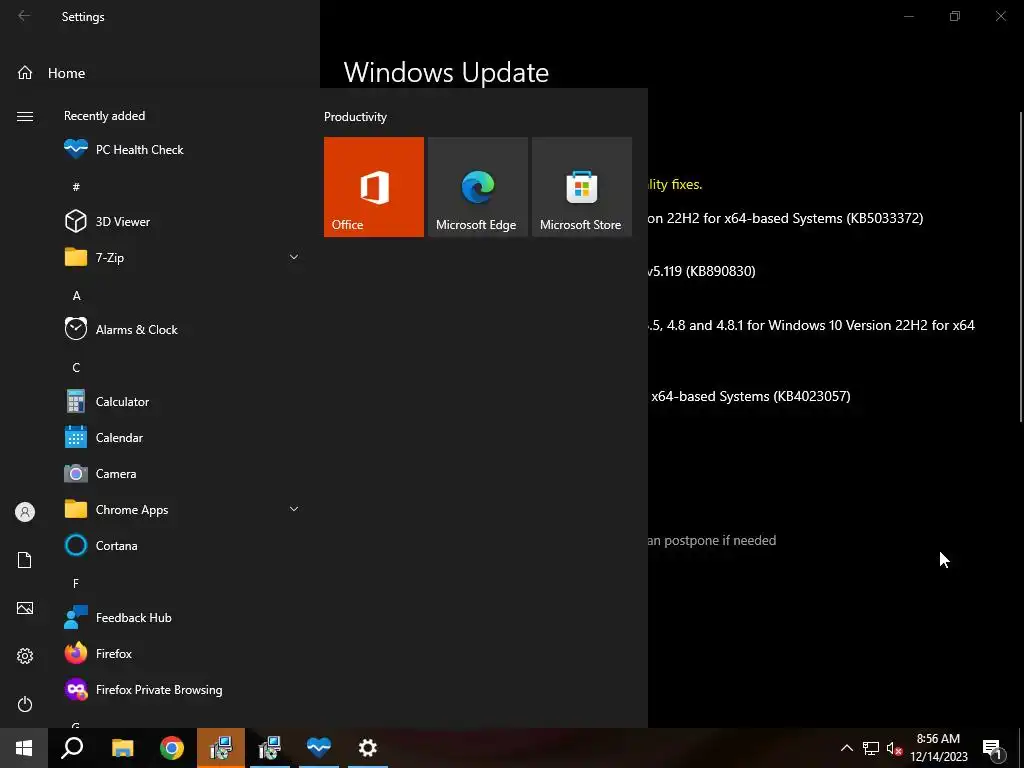Click the 'A' letter group header

pos(76,295)
